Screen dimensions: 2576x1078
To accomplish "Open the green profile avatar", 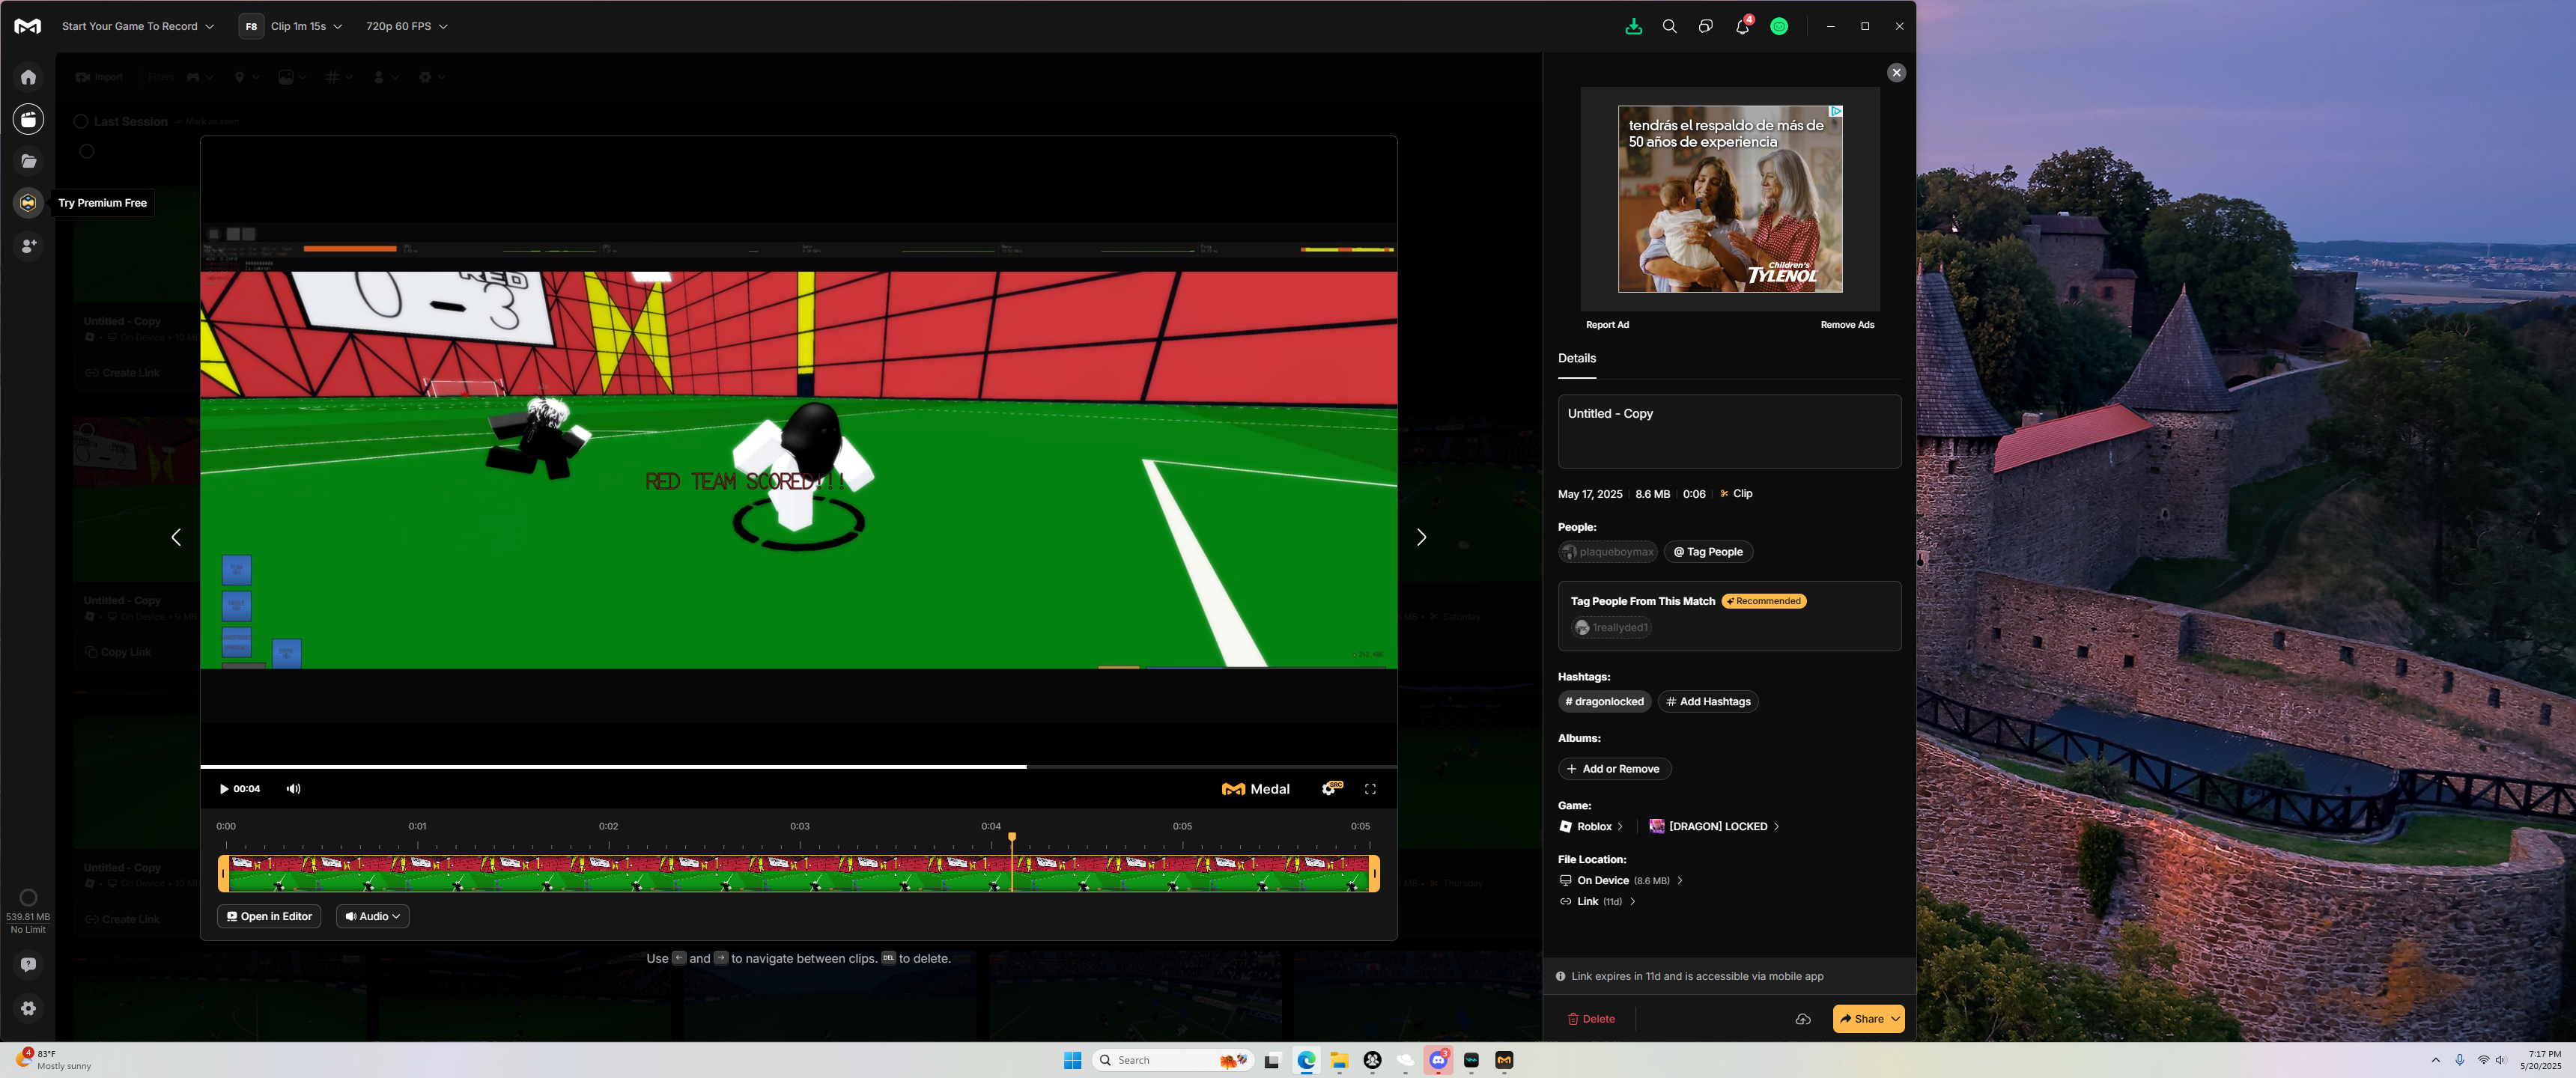I will [x=1779, y=27].
